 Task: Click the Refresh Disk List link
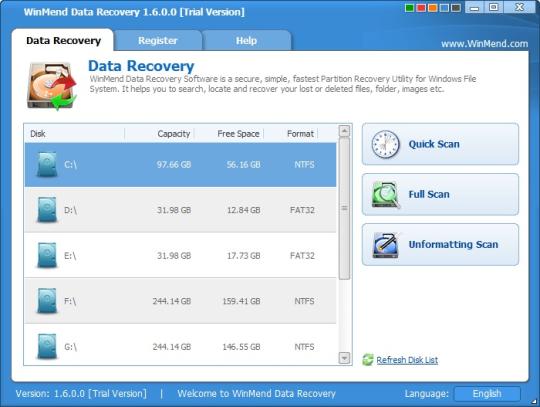407,360
